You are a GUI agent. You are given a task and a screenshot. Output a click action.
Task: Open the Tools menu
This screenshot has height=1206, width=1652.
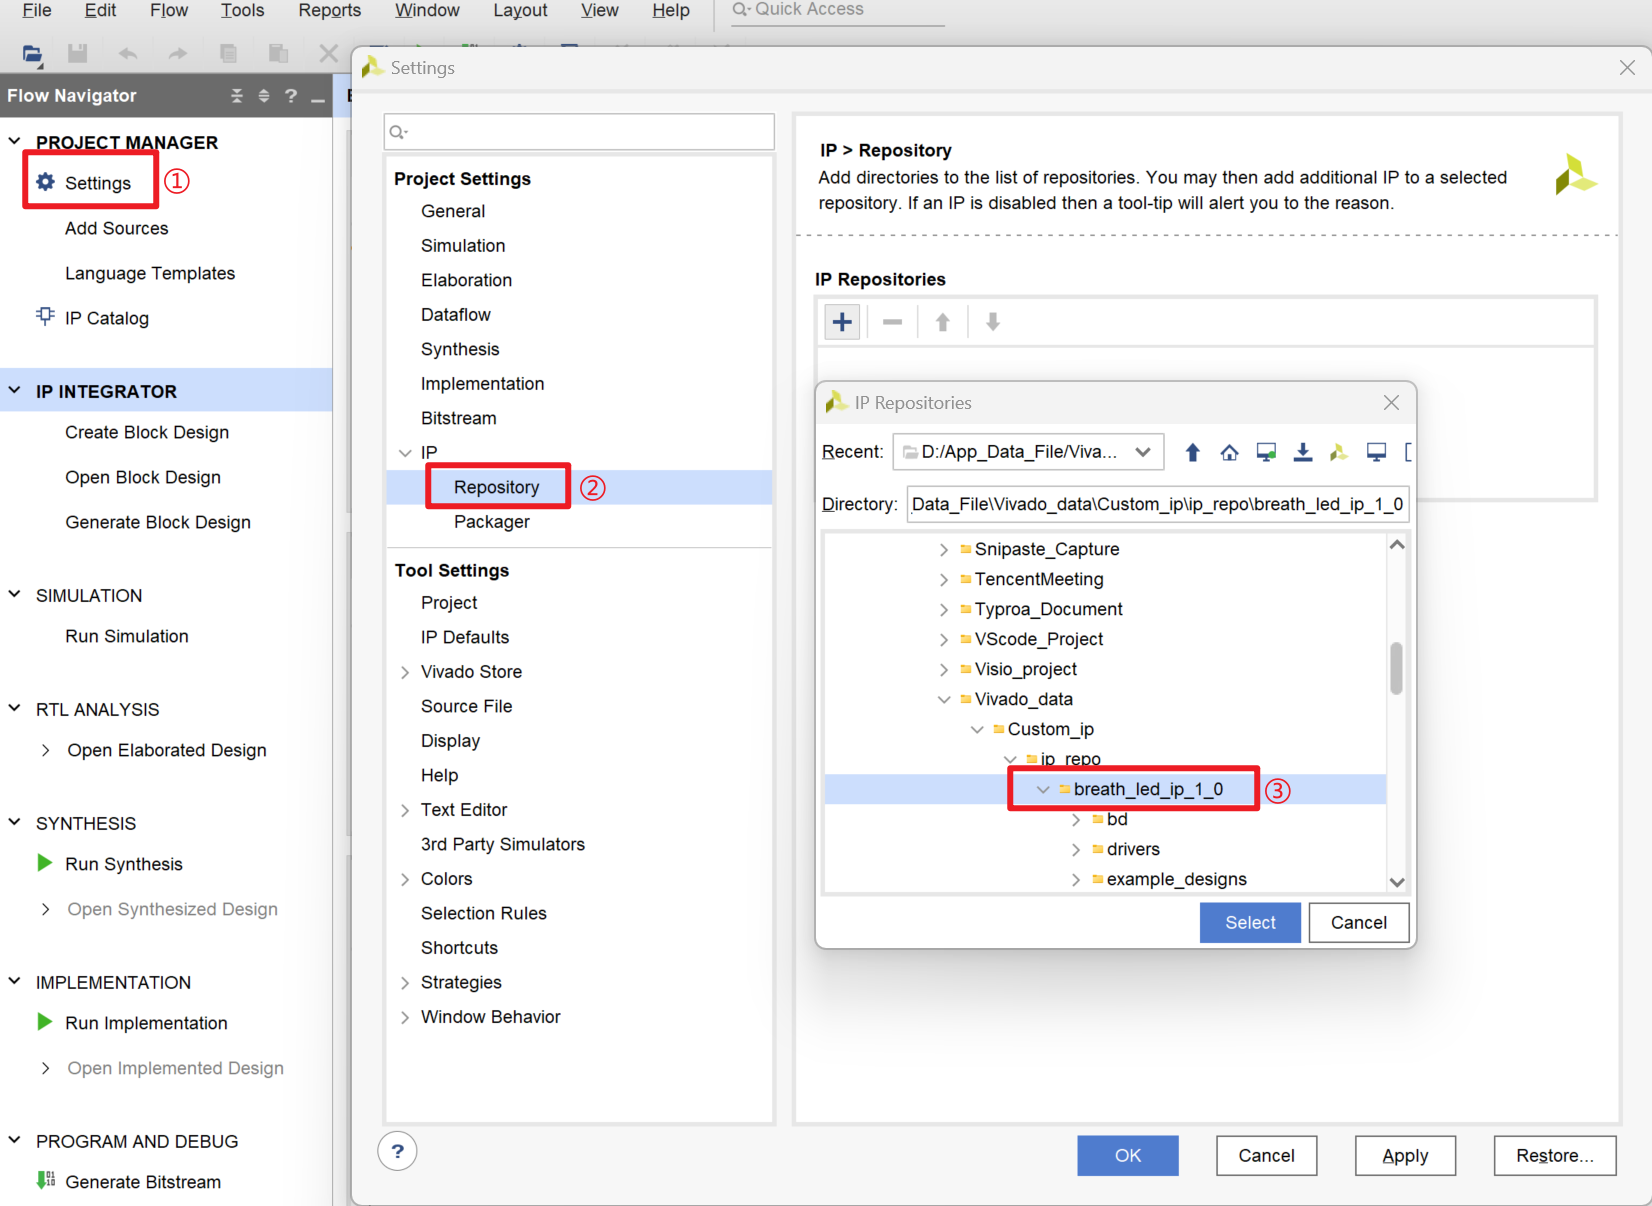(242, 10)
